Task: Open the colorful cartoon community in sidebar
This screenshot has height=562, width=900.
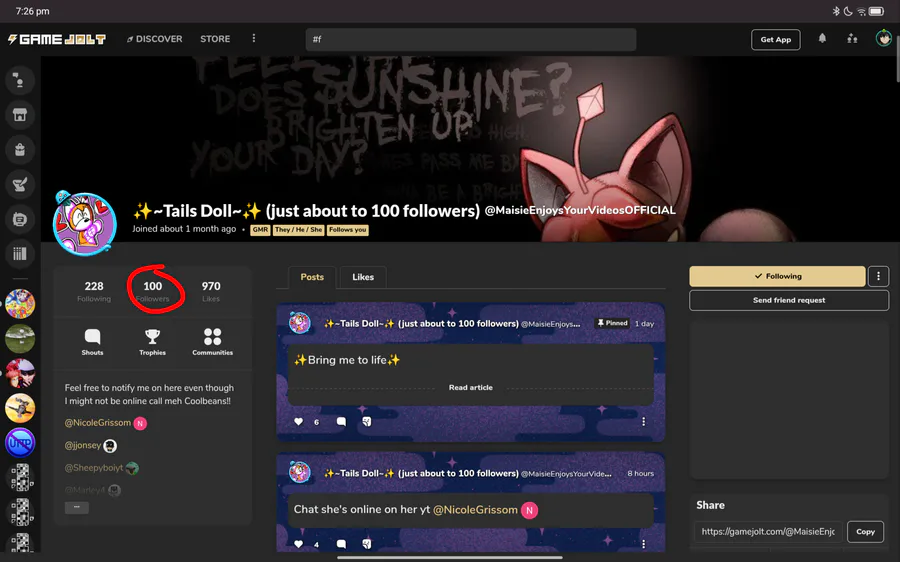Action: click(20, 304)
